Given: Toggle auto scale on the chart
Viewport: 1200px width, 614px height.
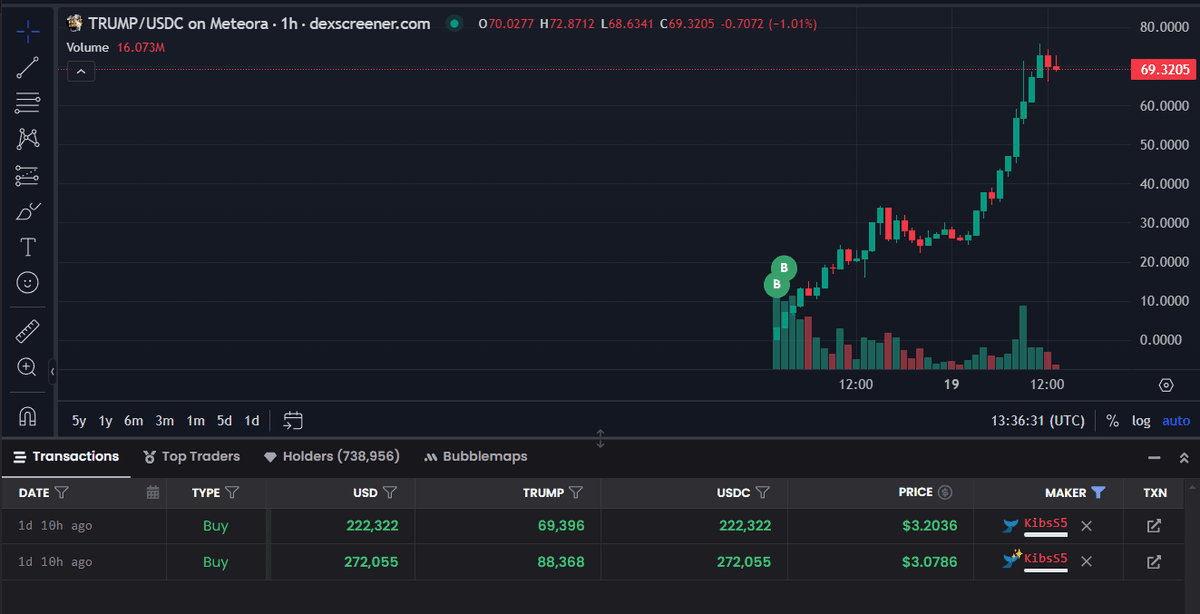Looking at the screenshot, I should coord(1176,421).
